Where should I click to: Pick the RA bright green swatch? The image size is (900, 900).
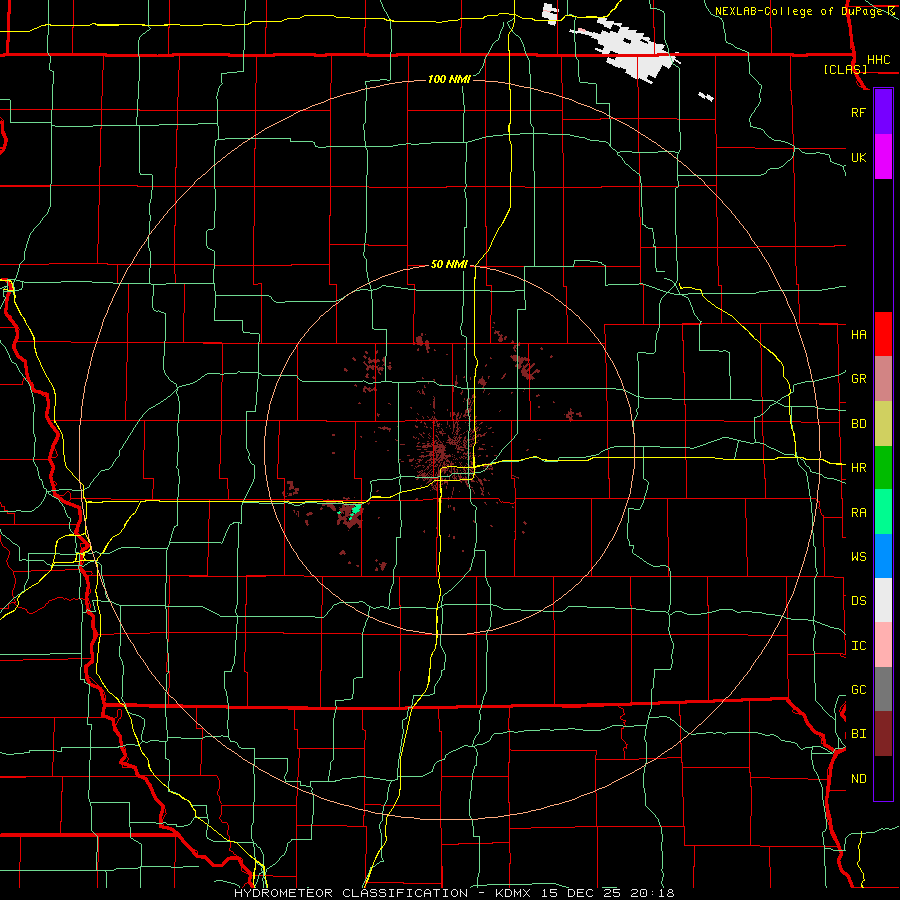[883, 512]
